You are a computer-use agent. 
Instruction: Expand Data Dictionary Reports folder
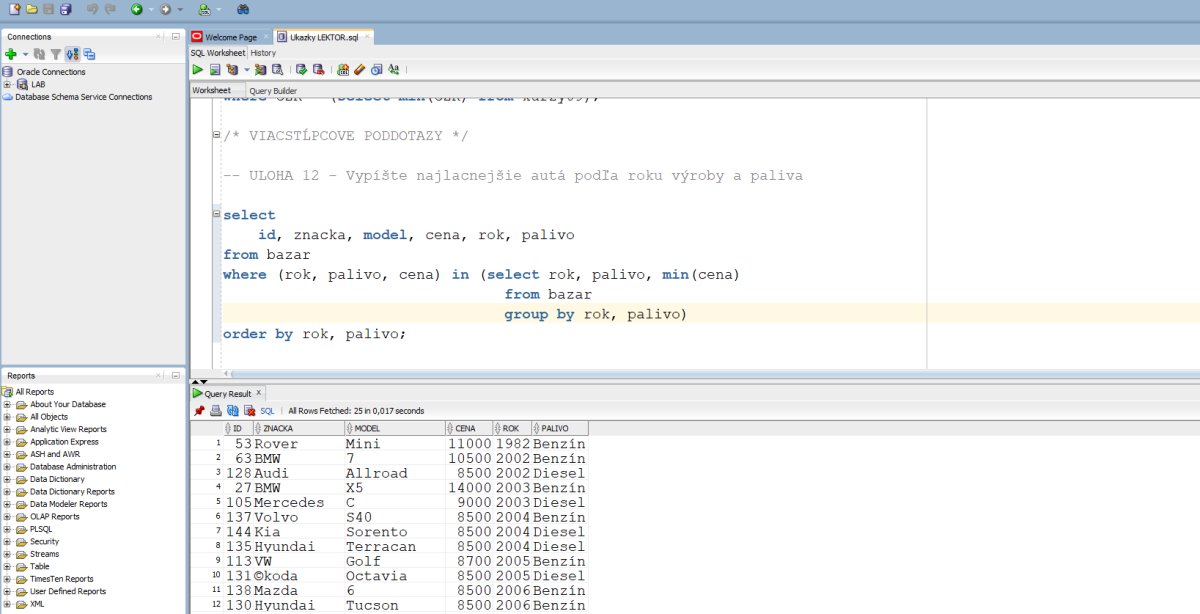coord(7,491)
